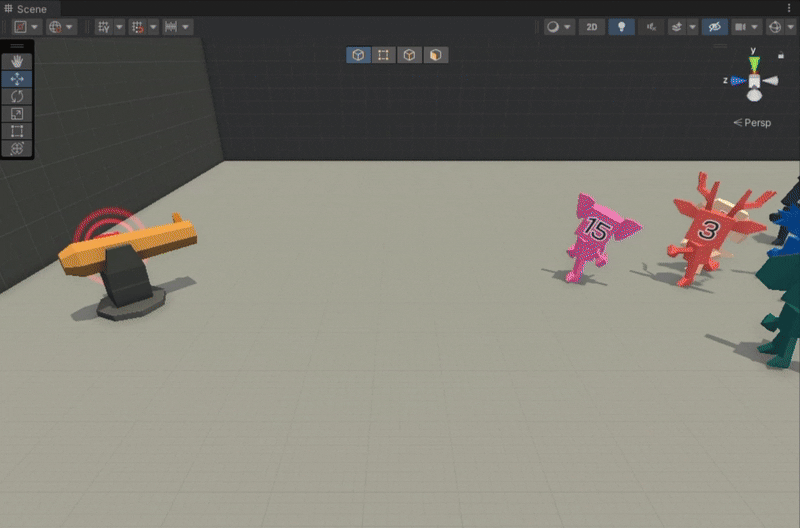The height and width of the screenshot is (528, 800).
Task: Select ProBuilder Vertex selection mode
Action: [384, 55]
